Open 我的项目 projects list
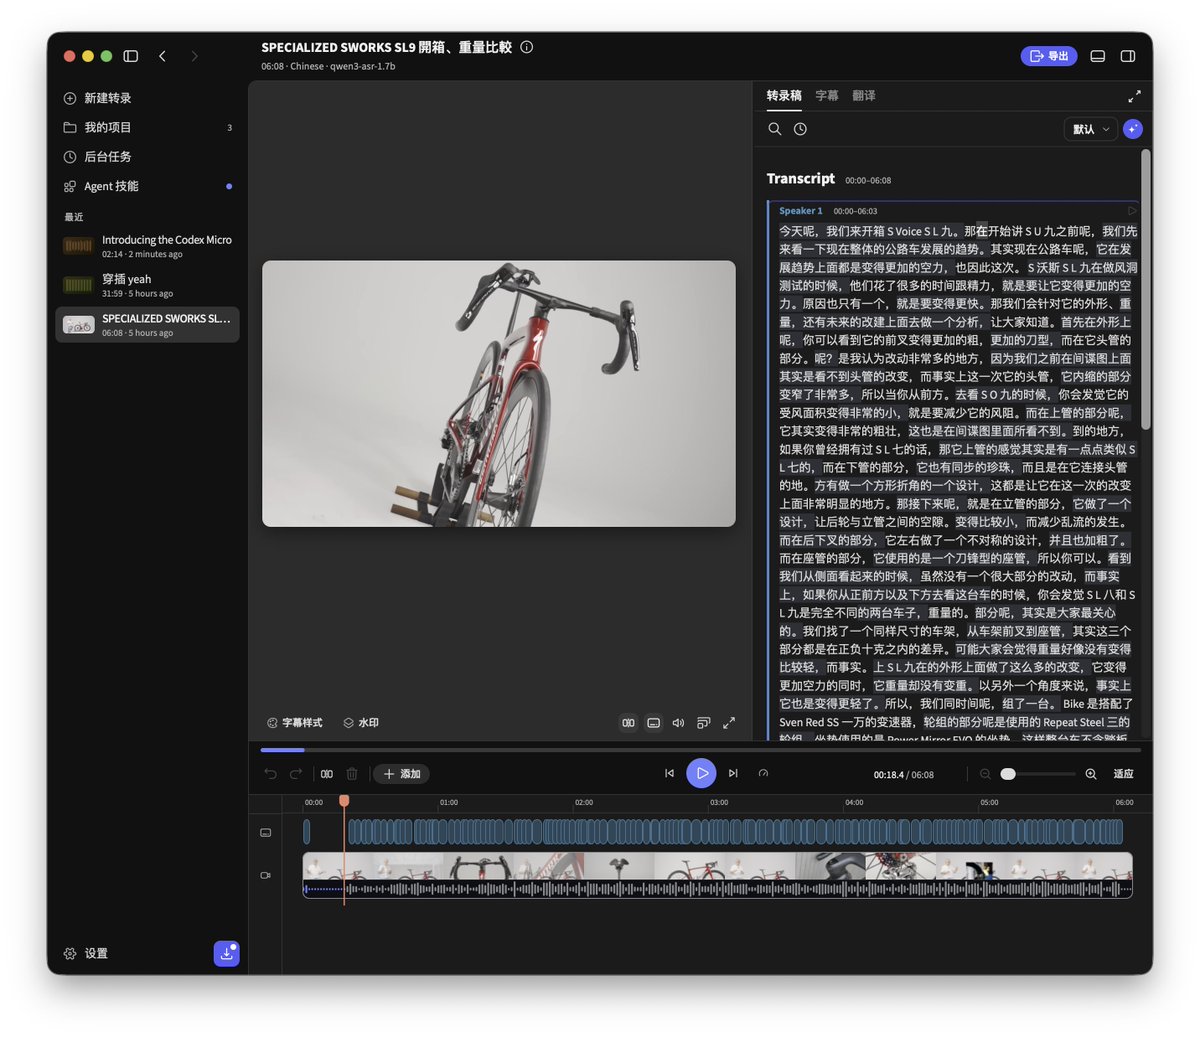This screenshot has width=1200, height=1037. [148, 127]
